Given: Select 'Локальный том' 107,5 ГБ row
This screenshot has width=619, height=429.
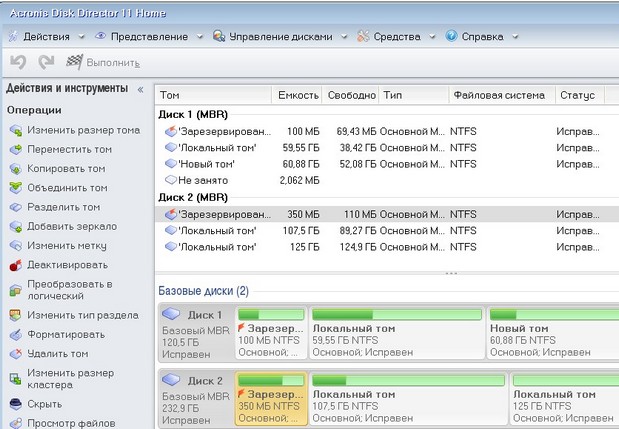Looking at the screenshot, I should pyautogui.click(x=387, y=230).
